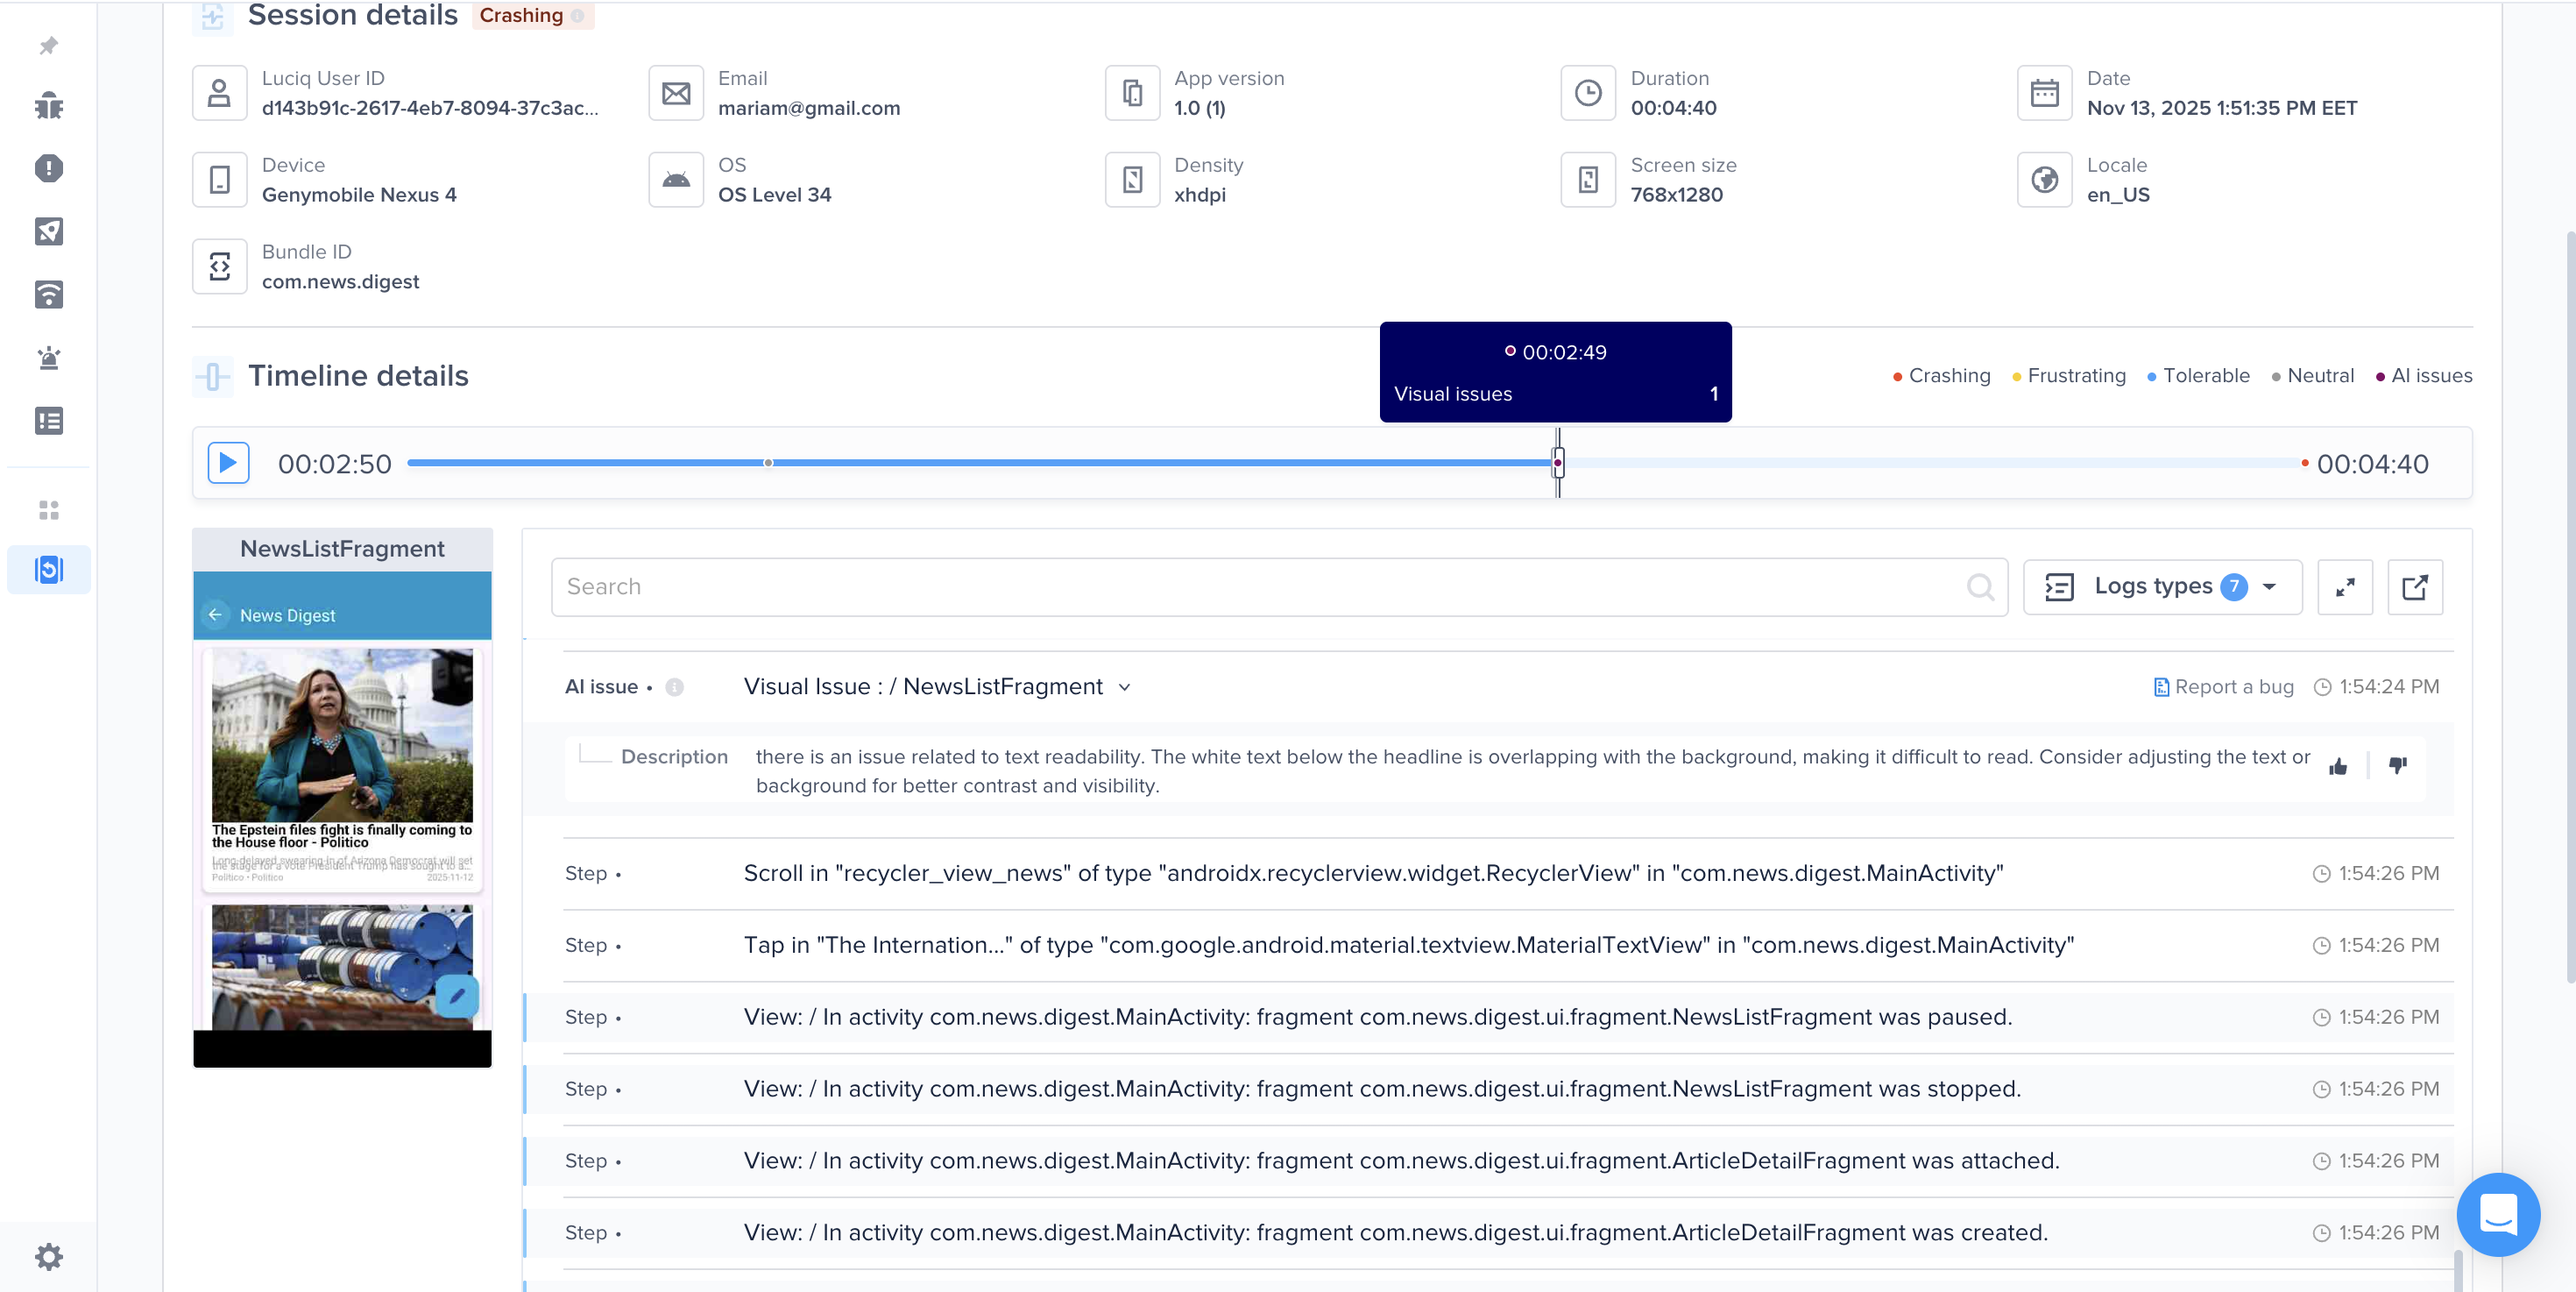Click the logs Search field
Viewport: 2576px width, 1292px height.
click(1260, 587)
